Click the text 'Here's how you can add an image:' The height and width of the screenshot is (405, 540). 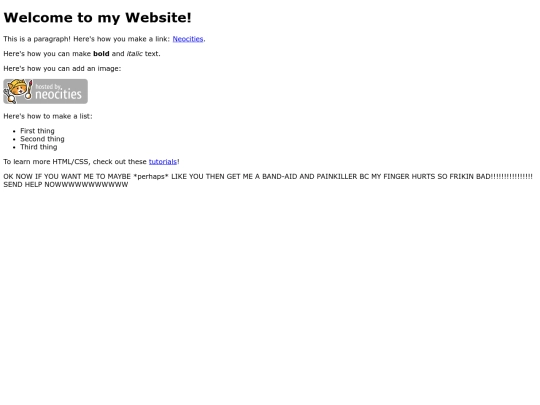(62, 69)
